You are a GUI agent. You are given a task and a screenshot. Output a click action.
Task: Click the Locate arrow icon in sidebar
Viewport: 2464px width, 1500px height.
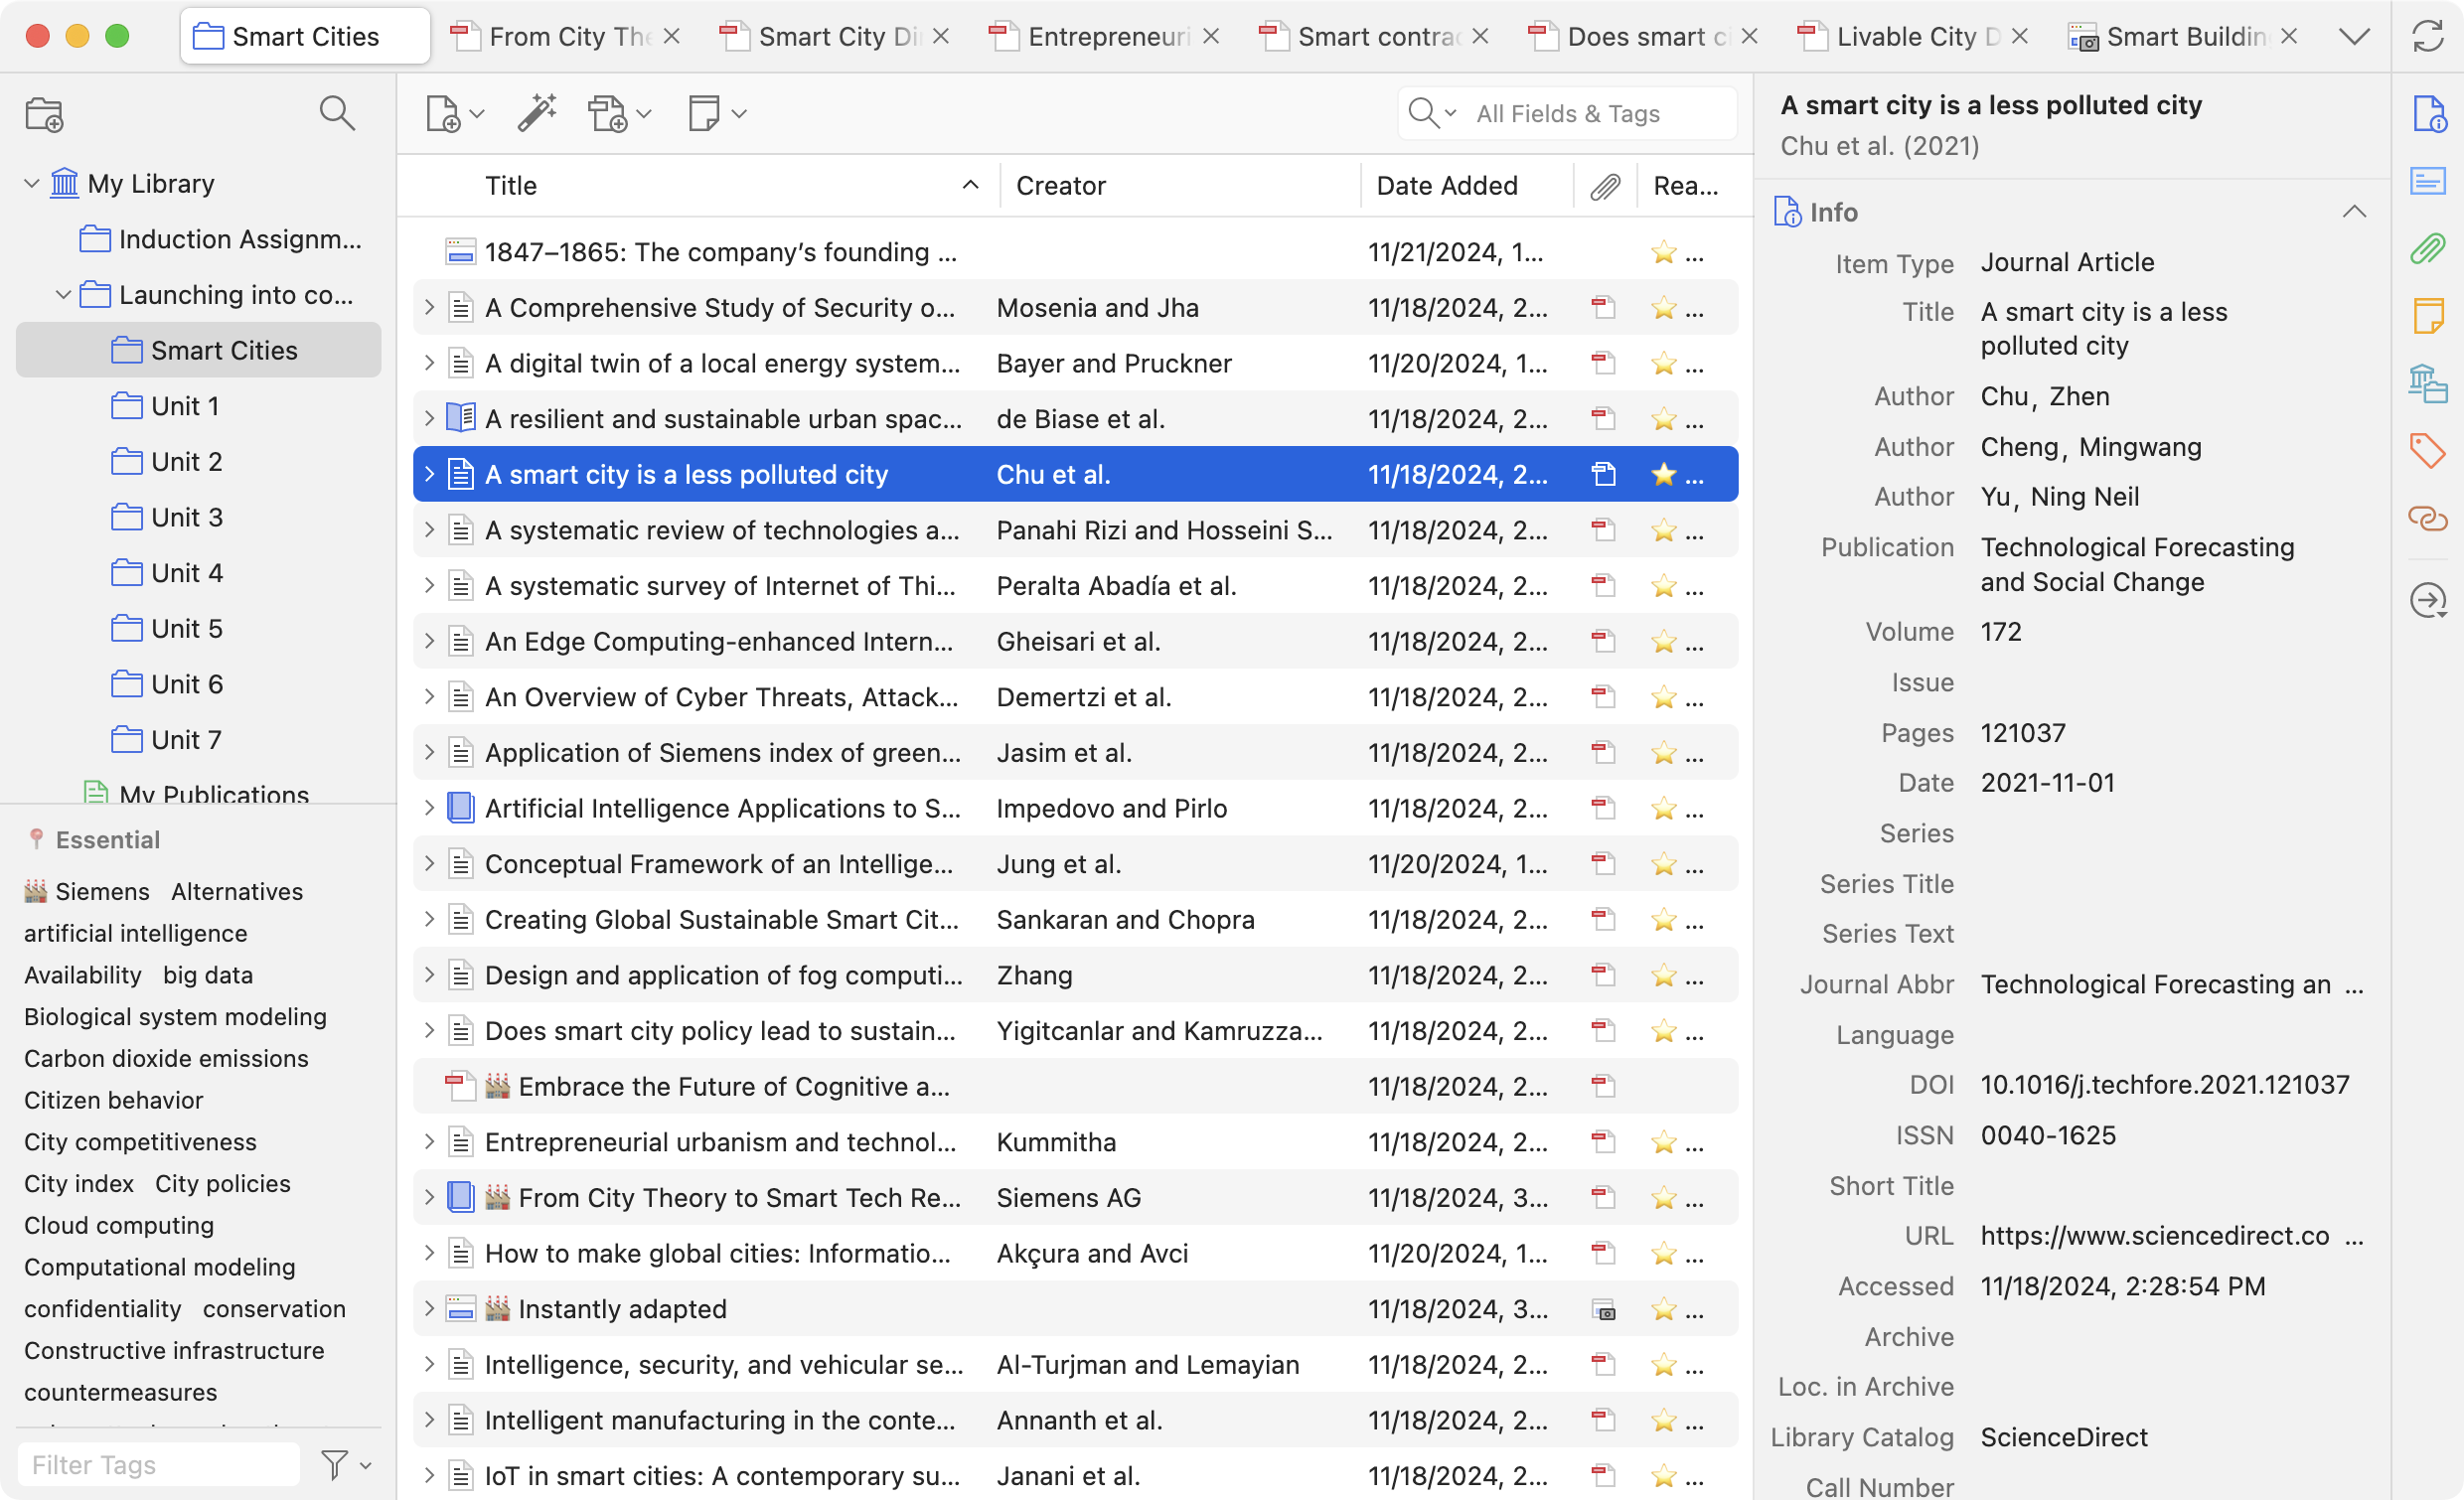coord(2426,600)
